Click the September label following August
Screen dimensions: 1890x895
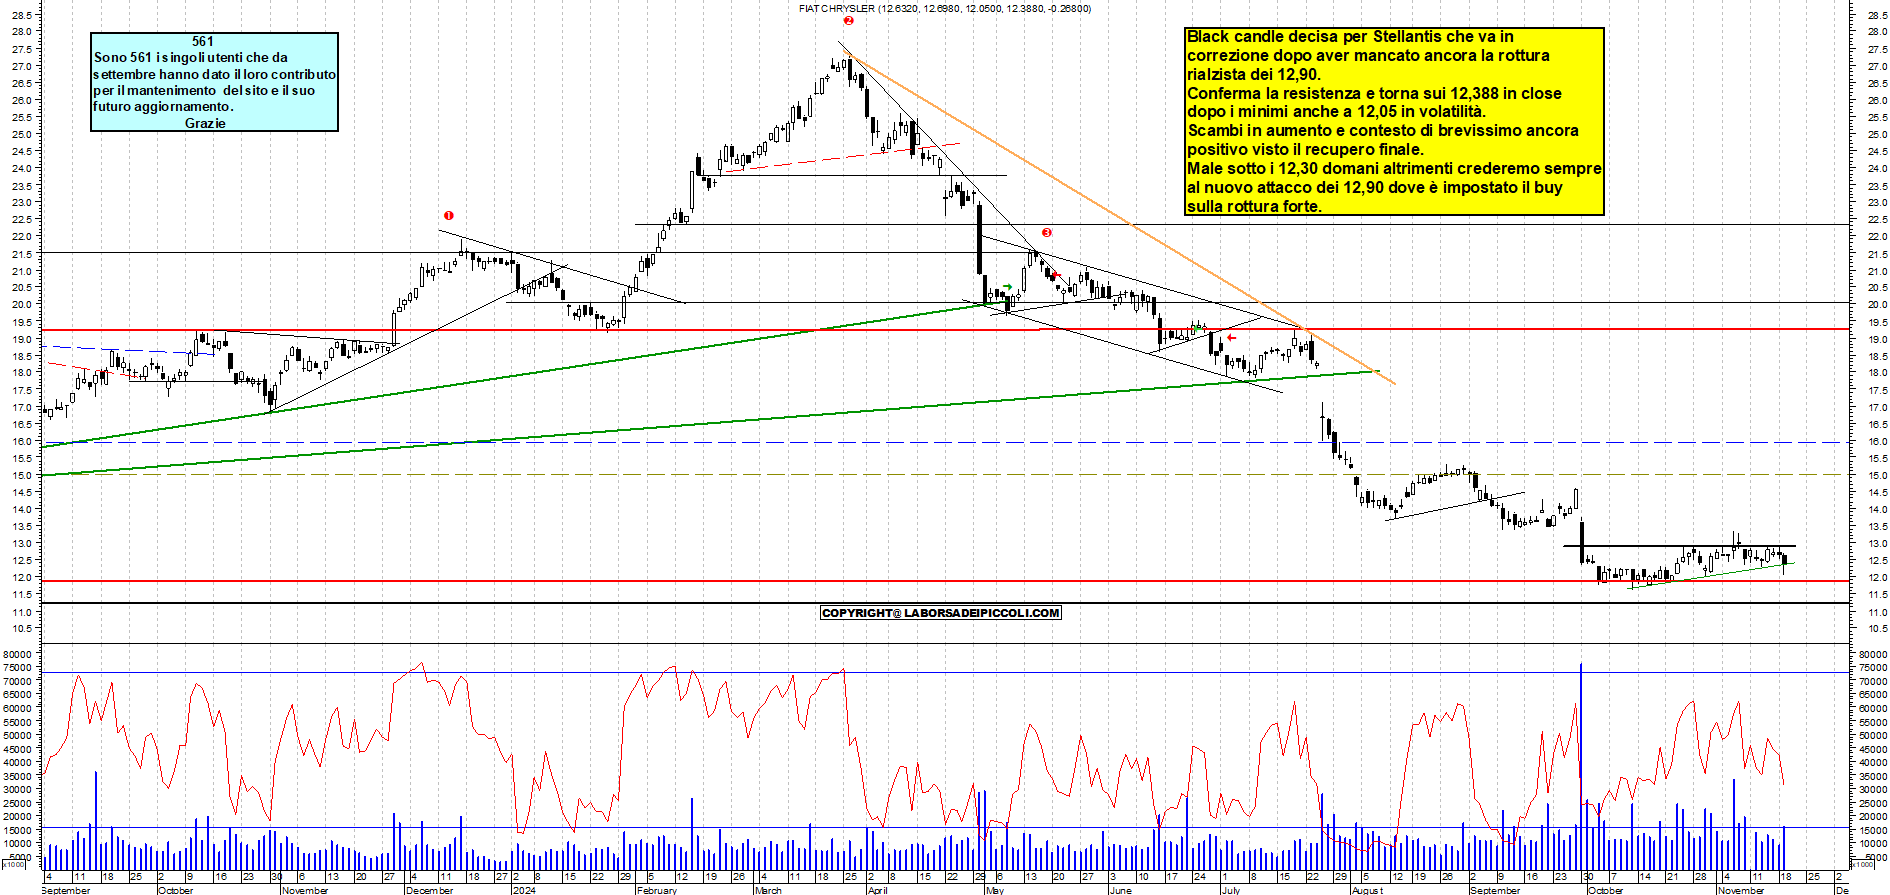1495,890
